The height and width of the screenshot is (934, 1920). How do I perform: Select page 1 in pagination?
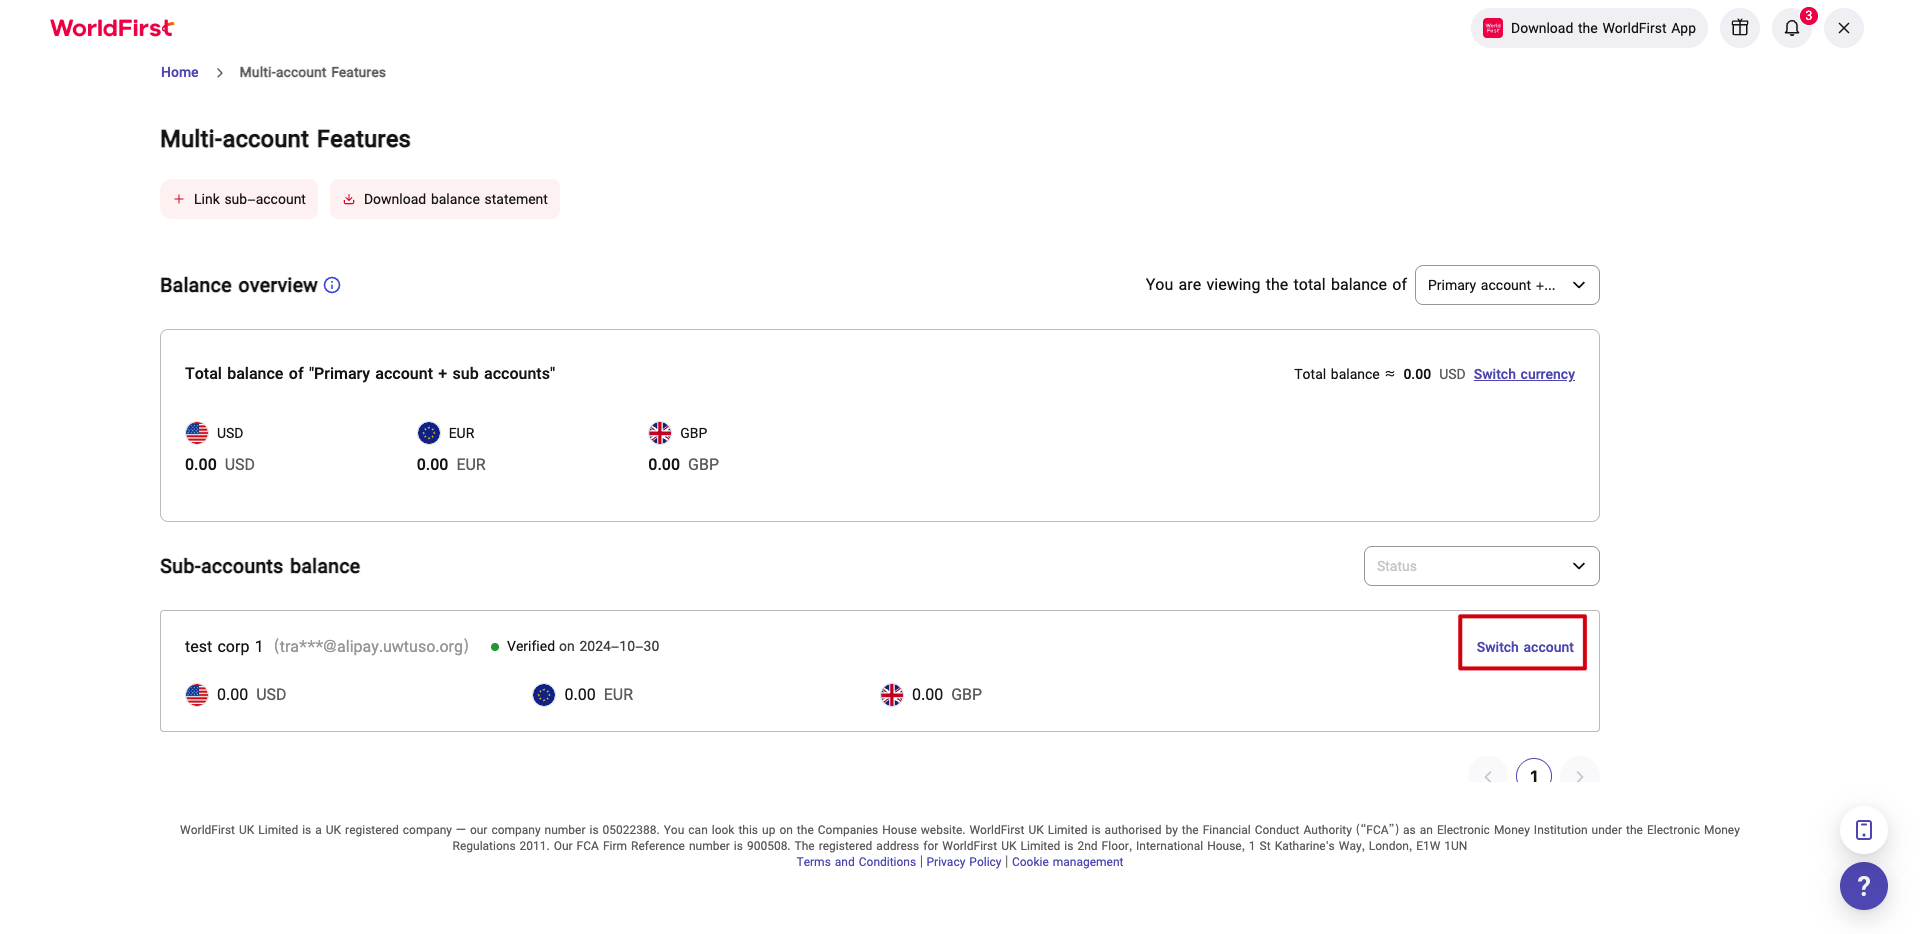pyautogui.click(x=1534, y=774)
